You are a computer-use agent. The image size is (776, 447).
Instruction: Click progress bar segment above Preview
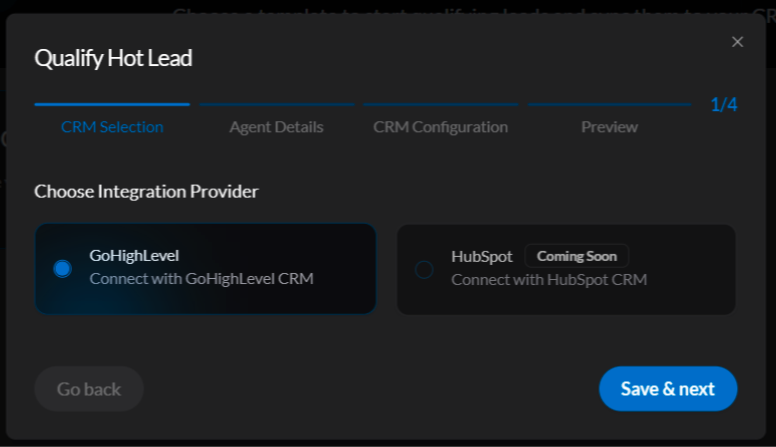[x=609, y=104]
